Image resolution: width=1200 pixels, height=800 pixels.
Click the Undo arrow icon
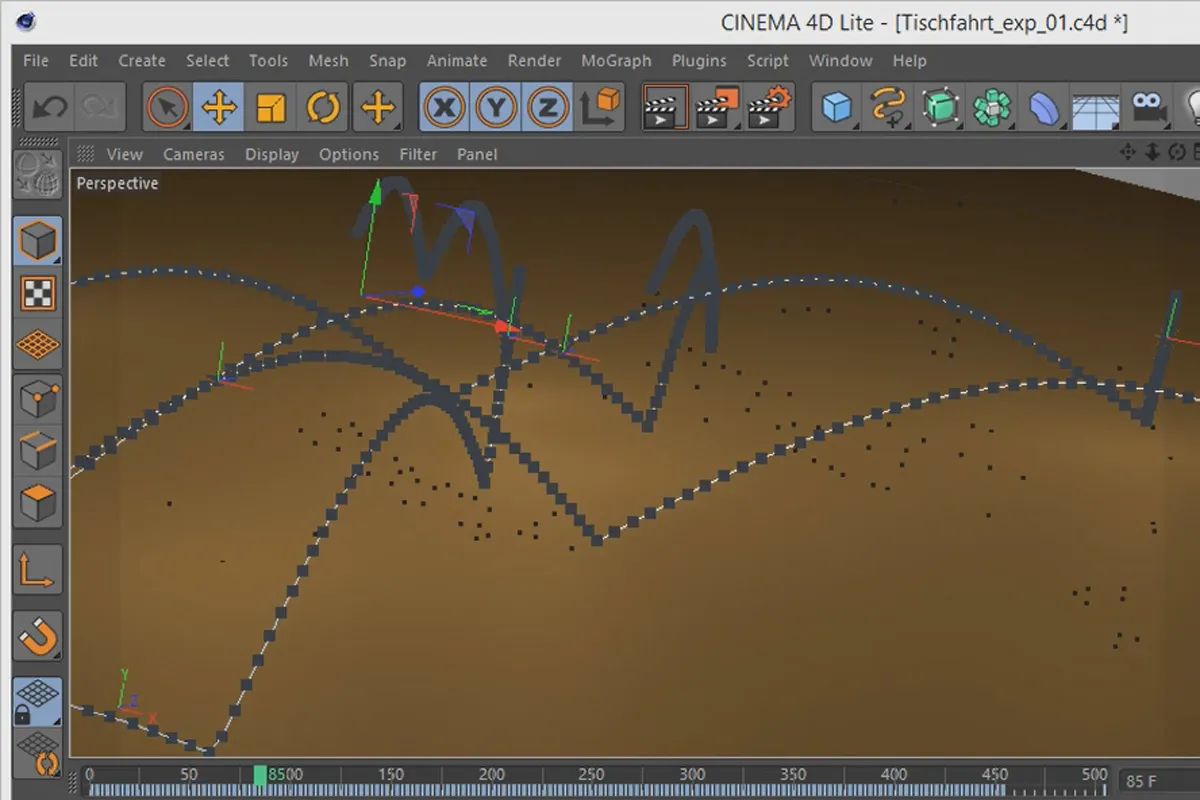click(48, 107)
